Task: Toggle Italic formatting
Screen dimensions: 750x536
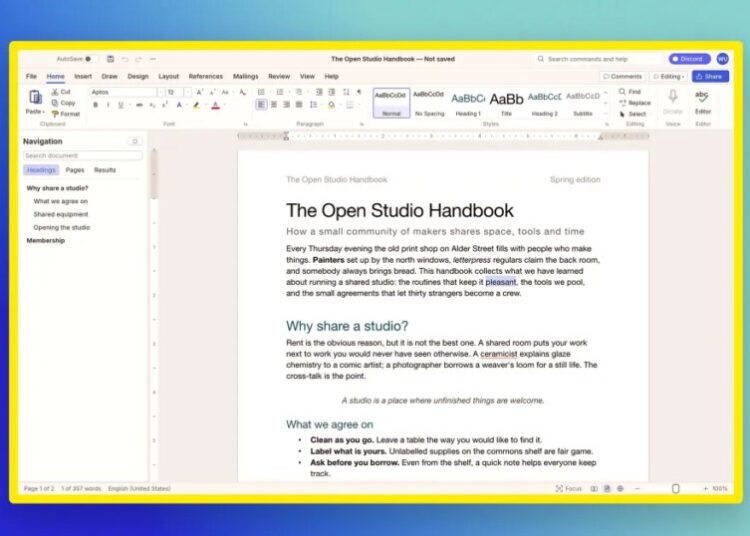Action: pyautogui.click(x=108, y=105)
